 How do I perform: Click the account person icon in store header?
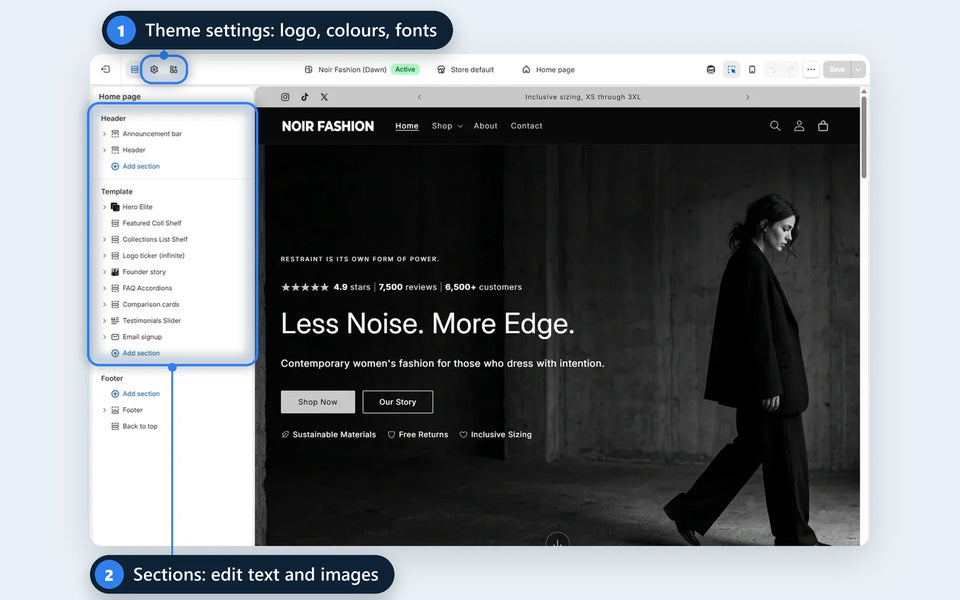pos(799,126)
